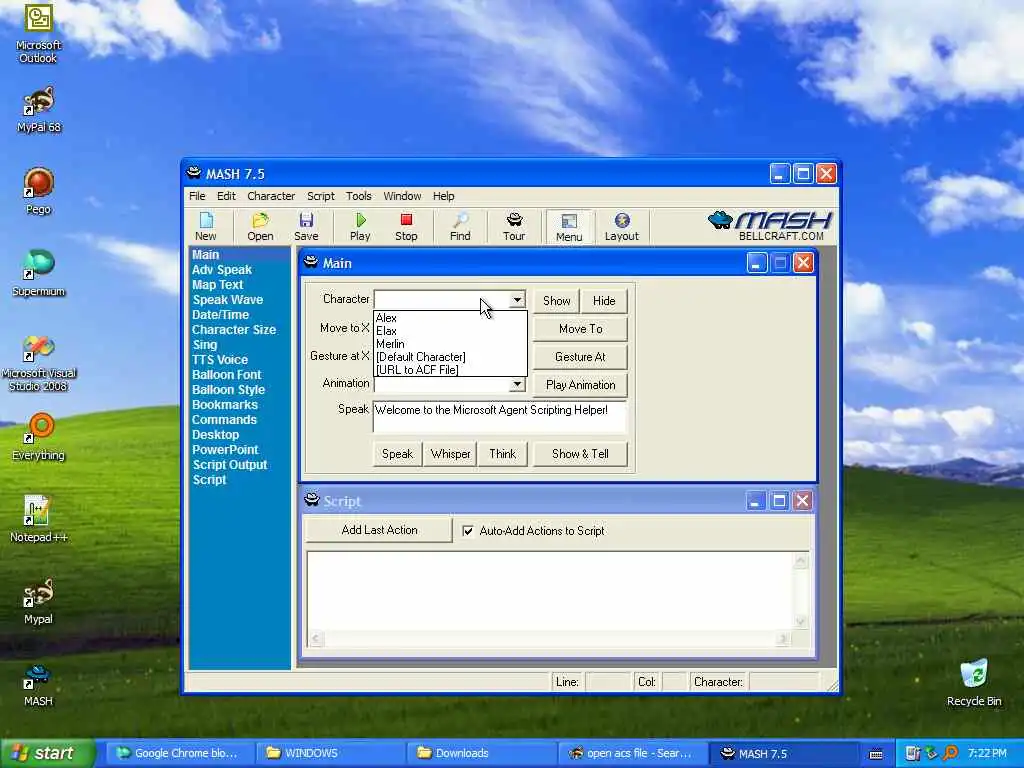Open the Window menu

coord(402,196)
